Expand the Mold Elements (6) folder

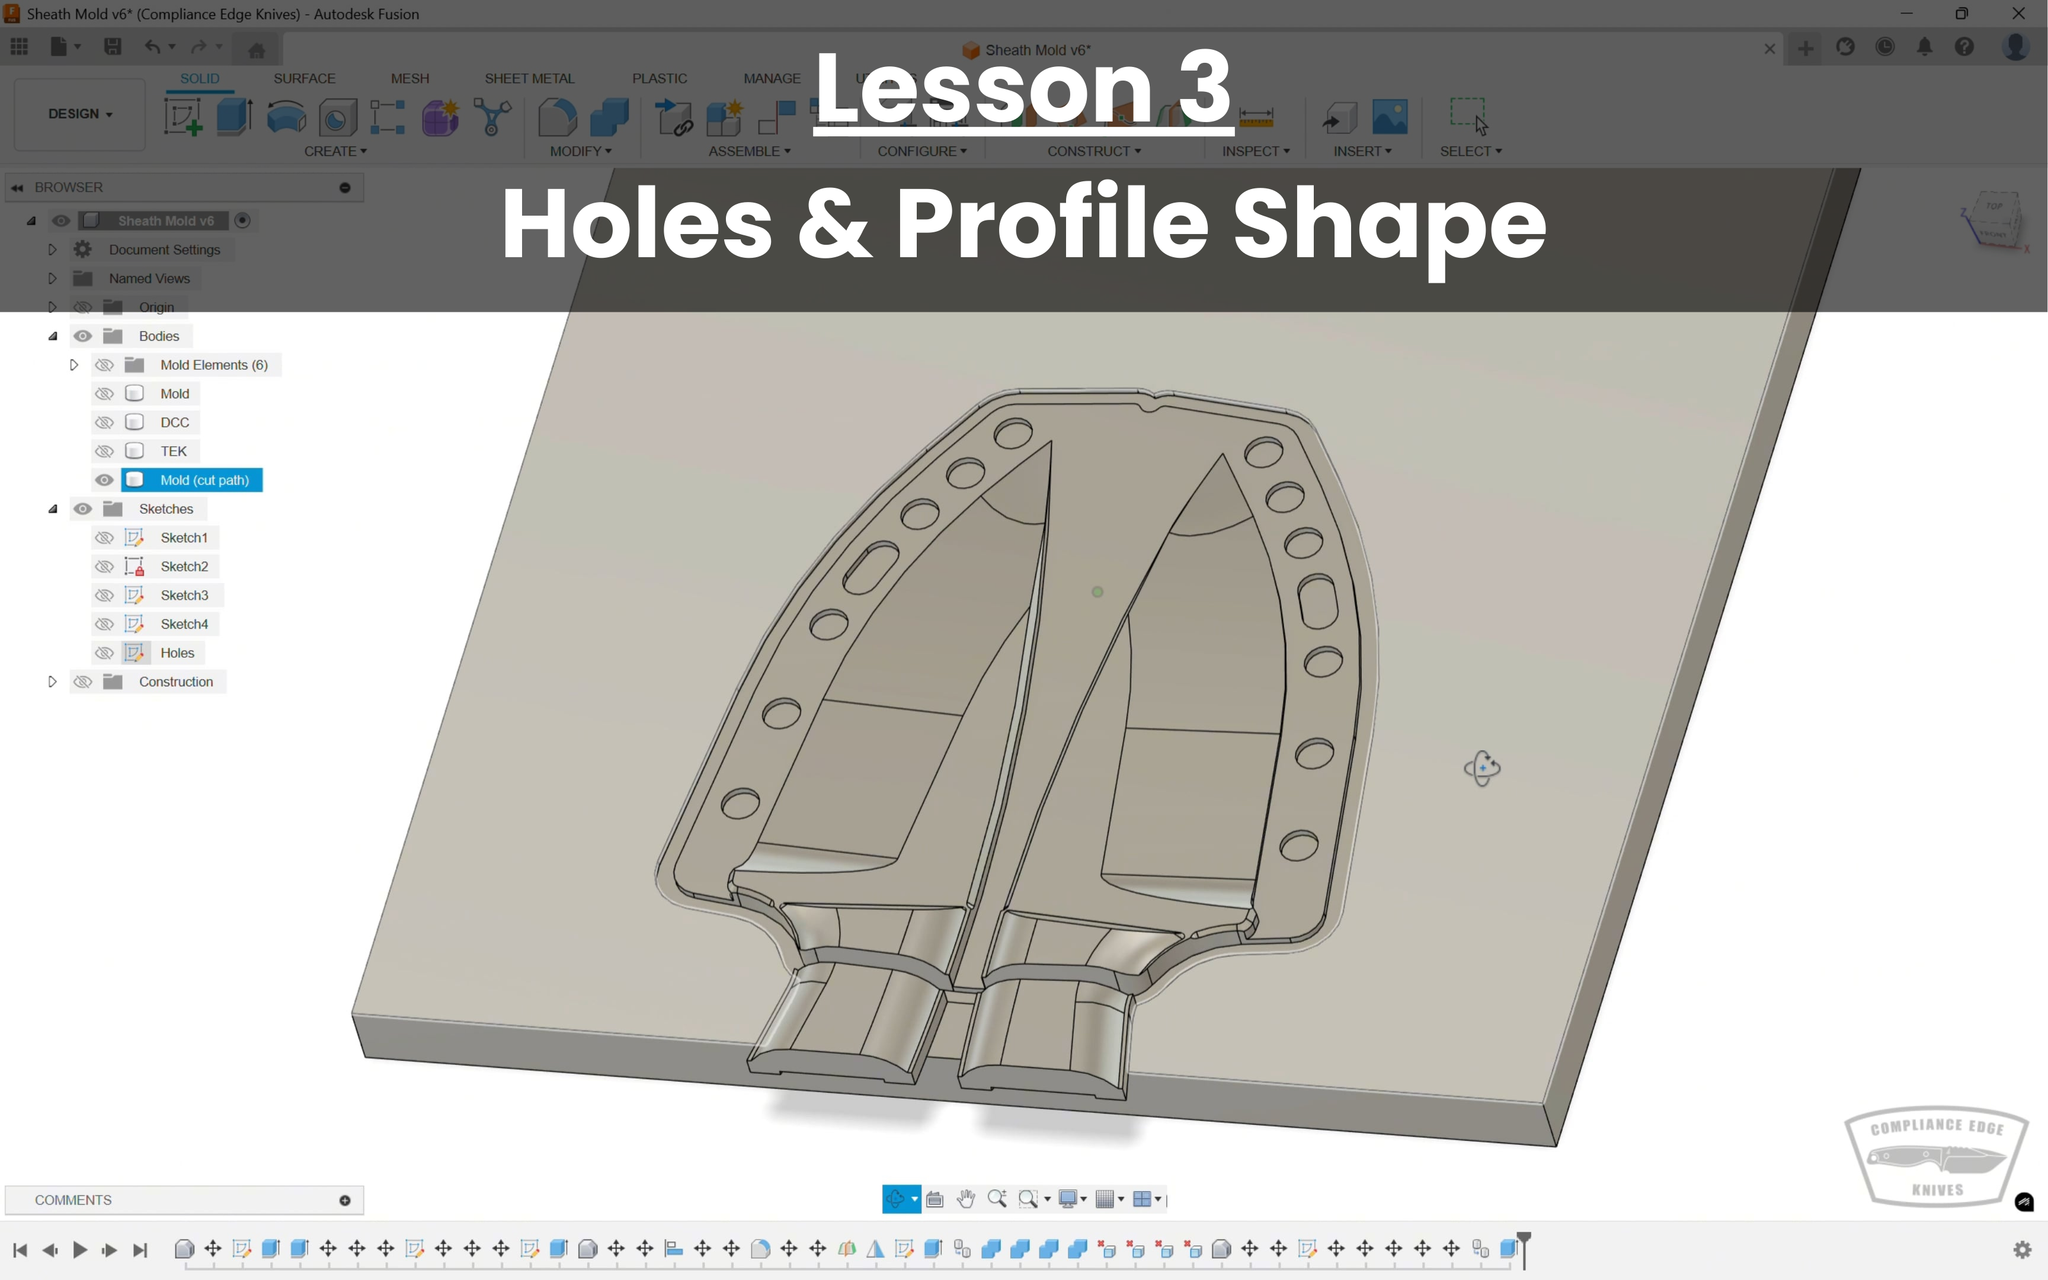point(74,365)
